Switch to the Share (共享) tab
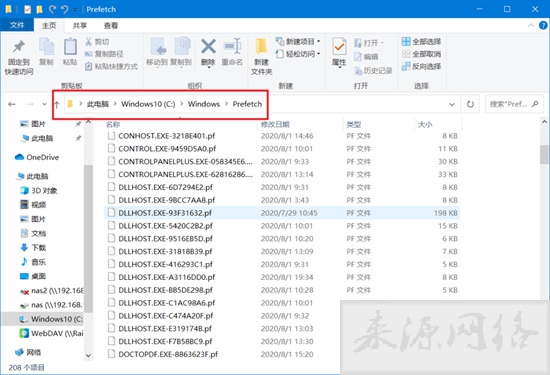This screenshot has width=550, height=375. click(80, 25)
